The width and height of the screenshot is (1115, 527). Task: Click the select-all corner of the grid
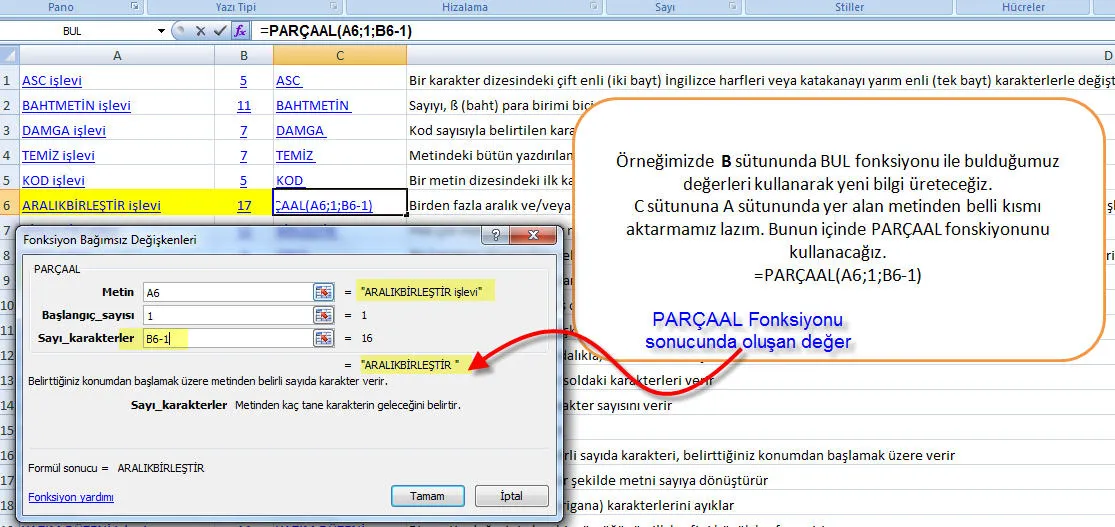tap(10, 55)
